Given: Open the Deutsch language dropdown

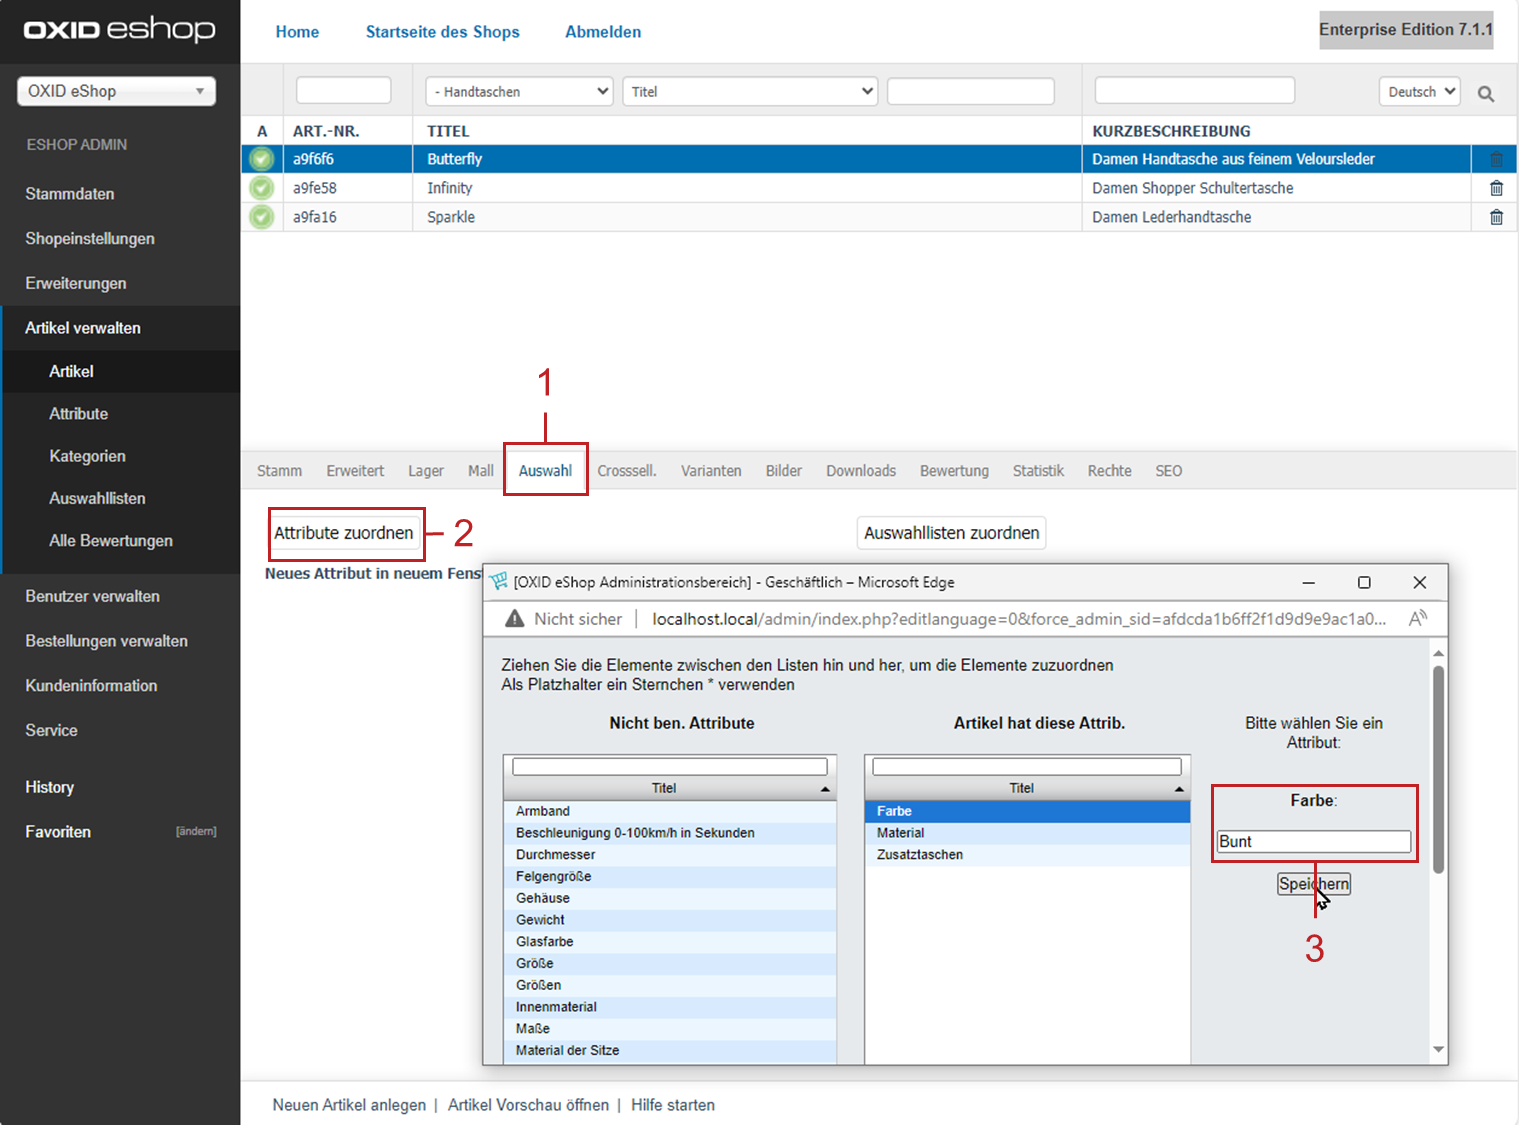Looking at the screenshot, I should click(x=1419, y=91).
